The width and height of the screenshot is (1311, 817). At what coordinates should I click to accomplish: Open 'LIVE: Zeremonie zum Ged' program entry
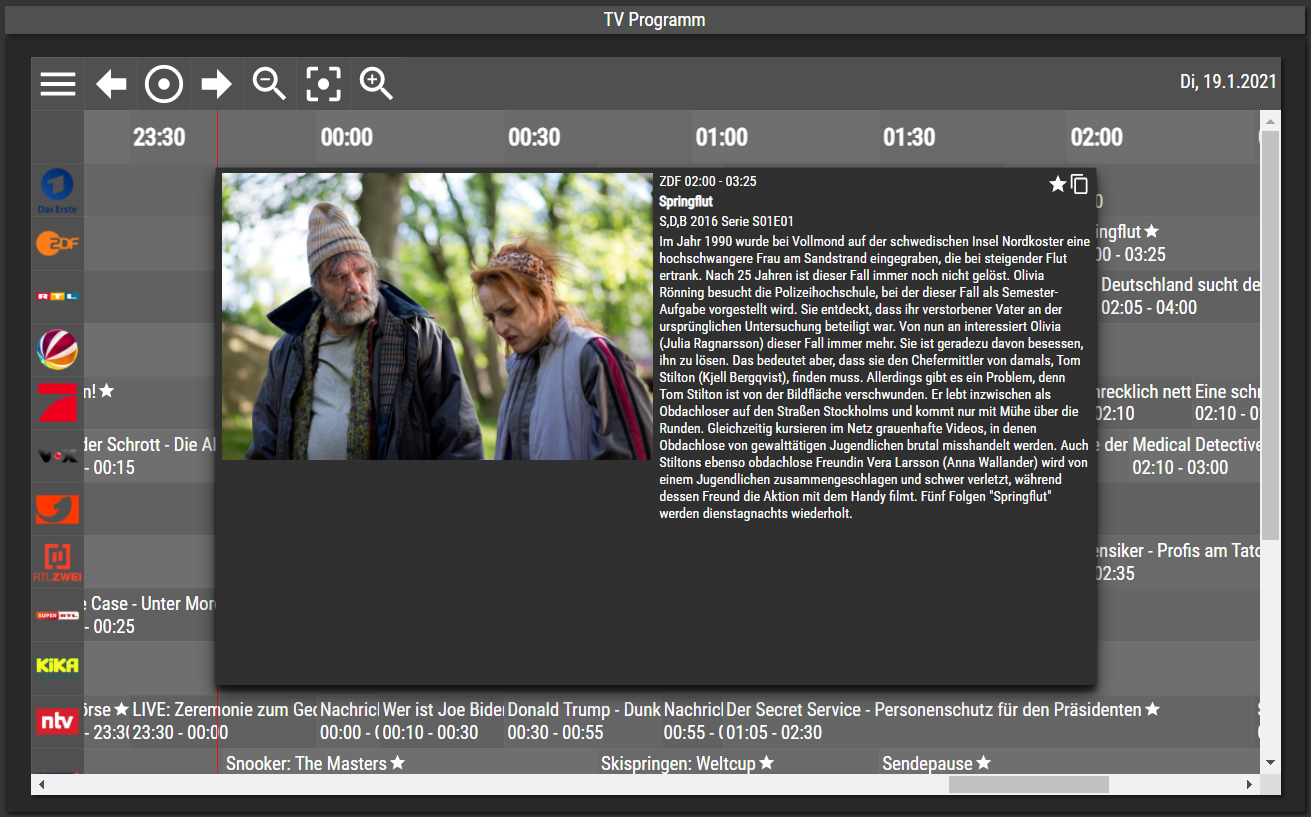(223, 721)
